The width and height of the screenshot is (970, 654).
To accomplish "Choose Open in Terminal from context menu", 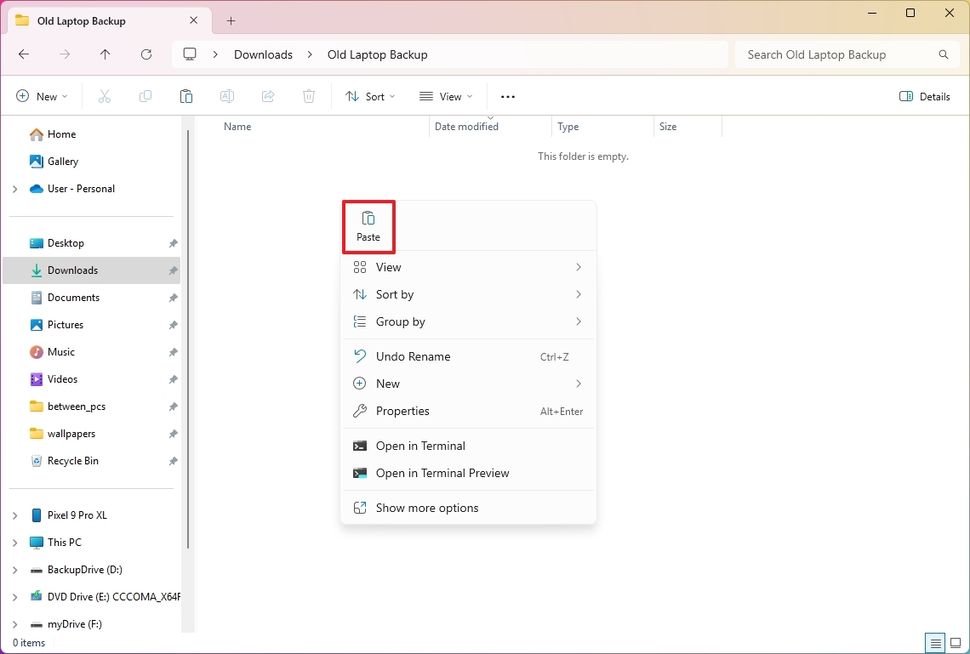I will click(x=420, y=446).
